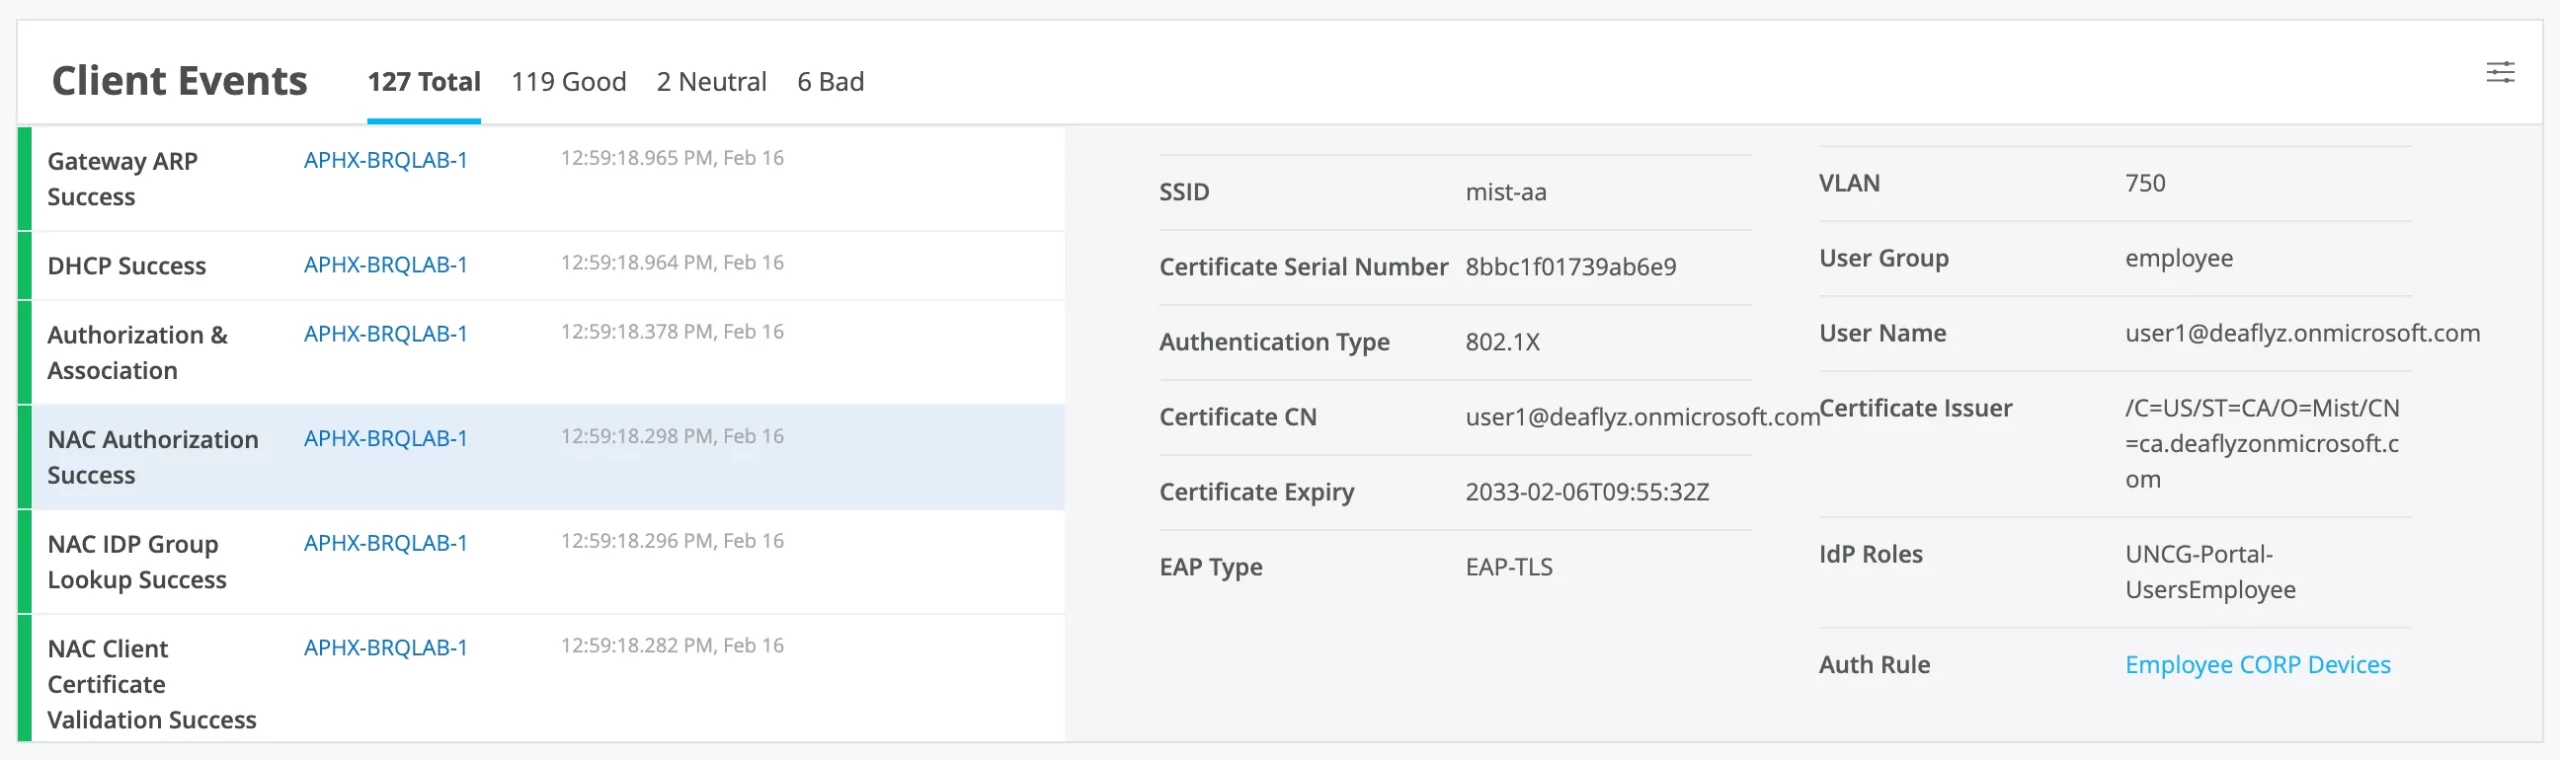
Task: Open APHX-BRQLAB-1 link in Authorization & Association row
Action: pos(385,334)
